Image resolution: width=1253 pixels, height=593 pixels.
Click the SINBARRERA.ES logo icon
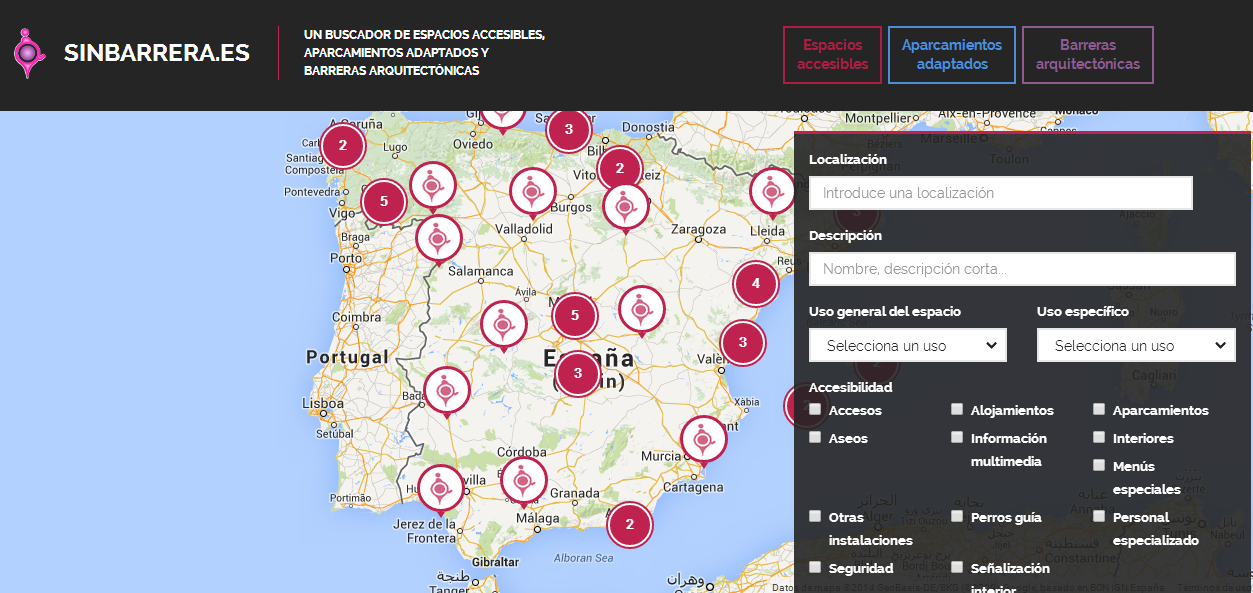click(29, 53)
